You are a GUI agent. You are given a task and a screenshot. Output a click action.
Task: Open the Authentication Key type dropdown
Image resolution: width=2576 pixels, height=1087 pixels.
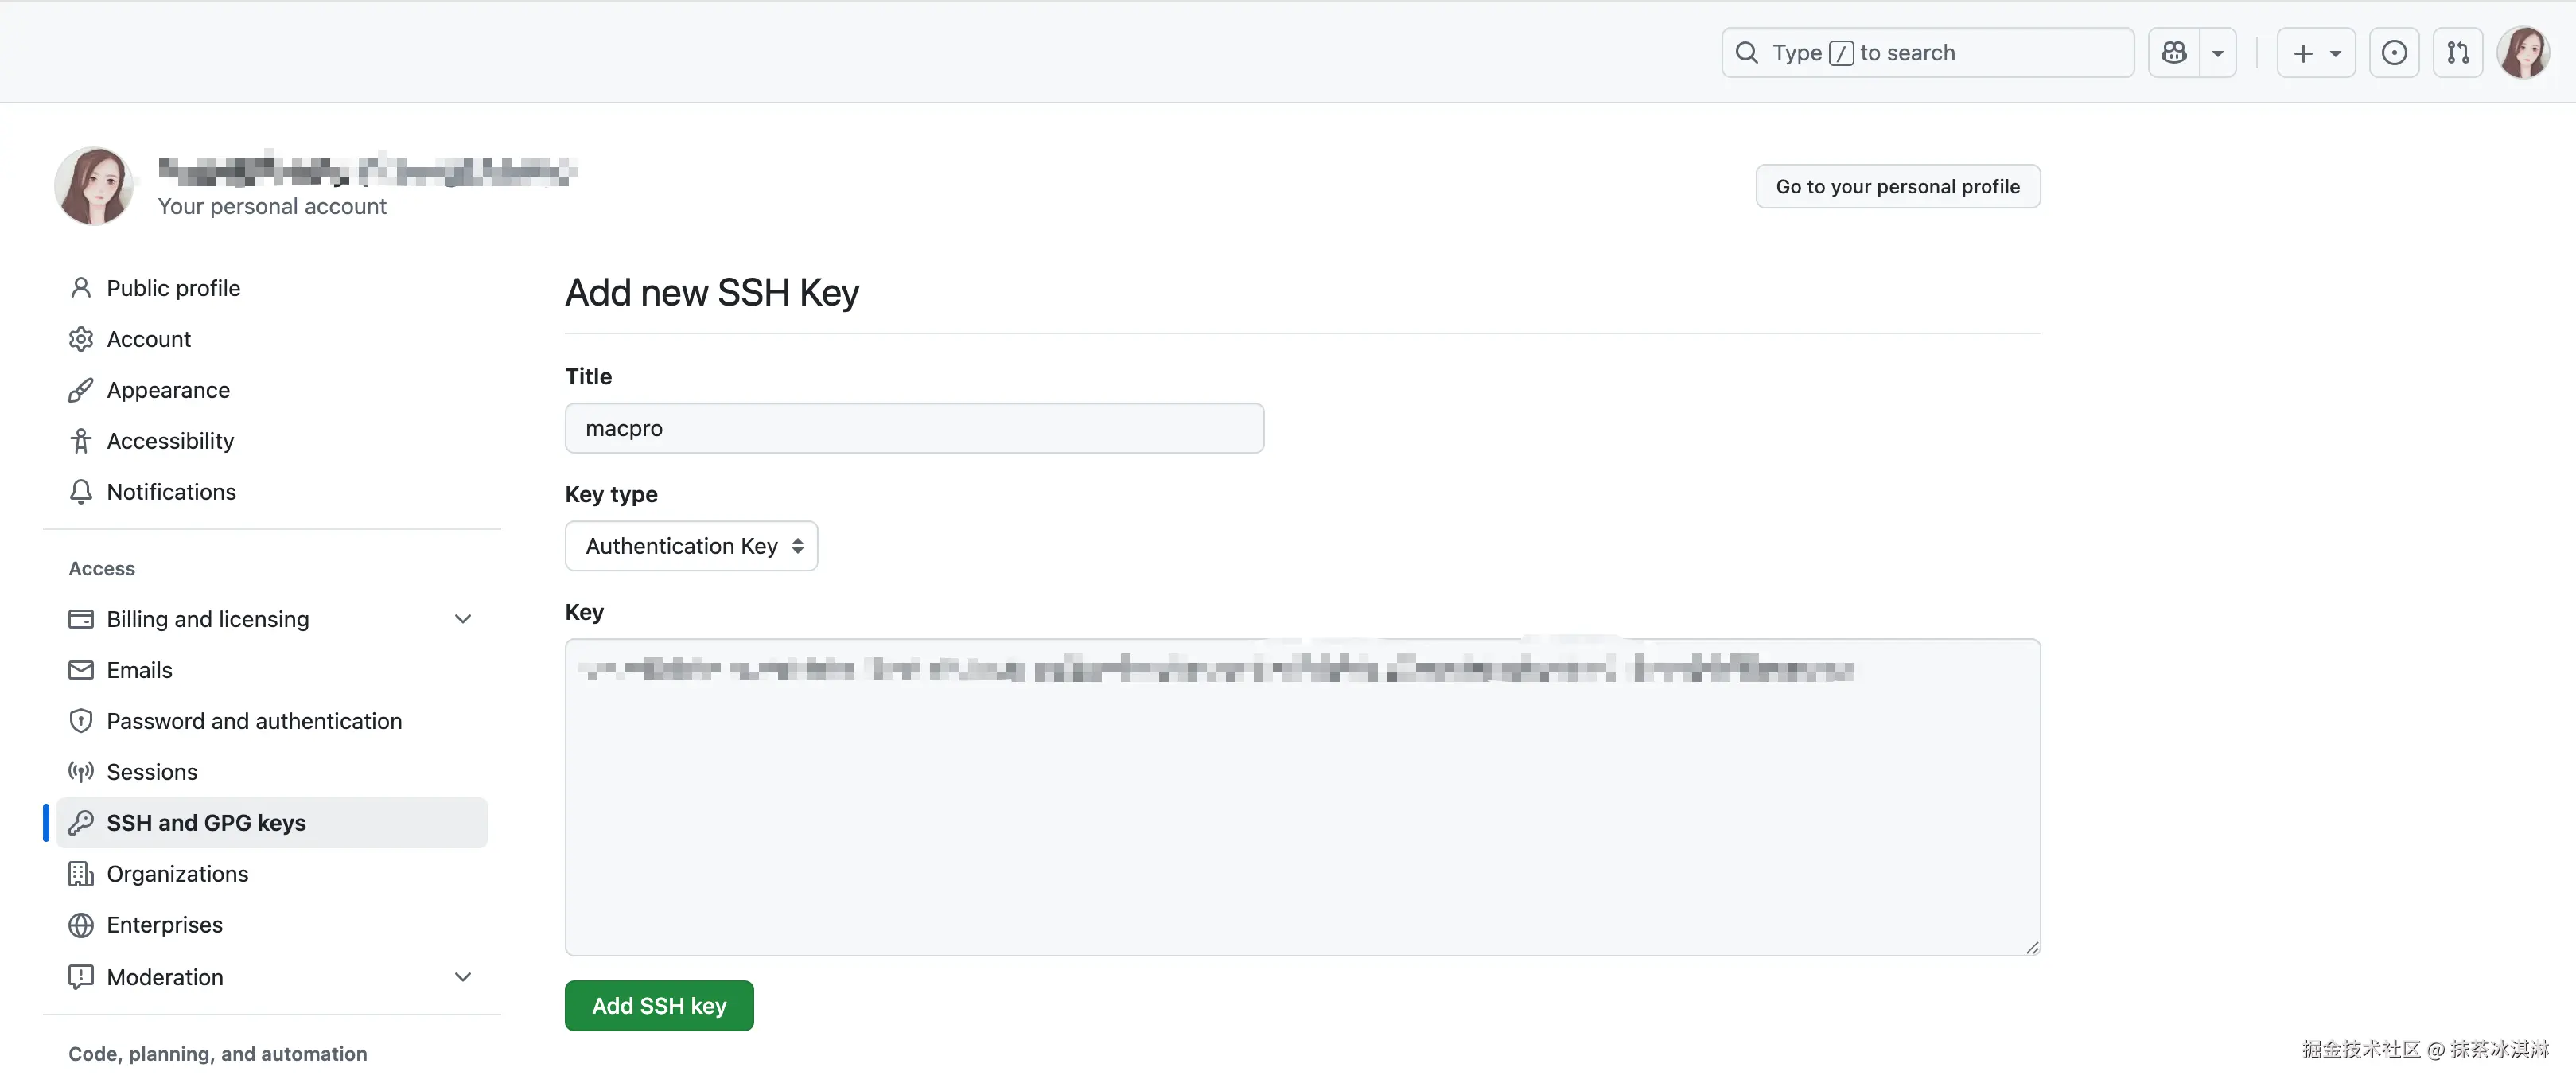click(x=691, y=546)
